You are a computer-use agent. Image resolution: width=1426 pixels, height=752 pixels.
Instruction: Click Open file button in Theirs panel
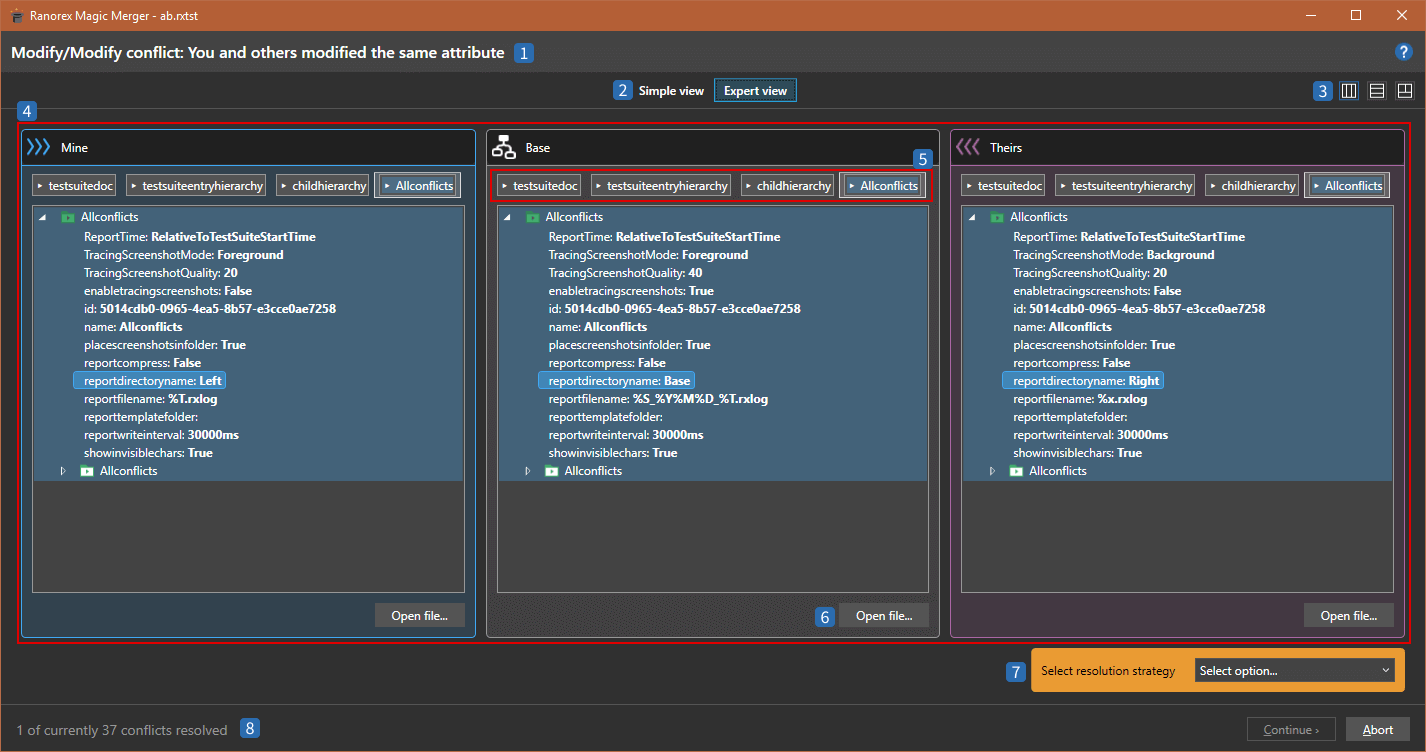1349,615
